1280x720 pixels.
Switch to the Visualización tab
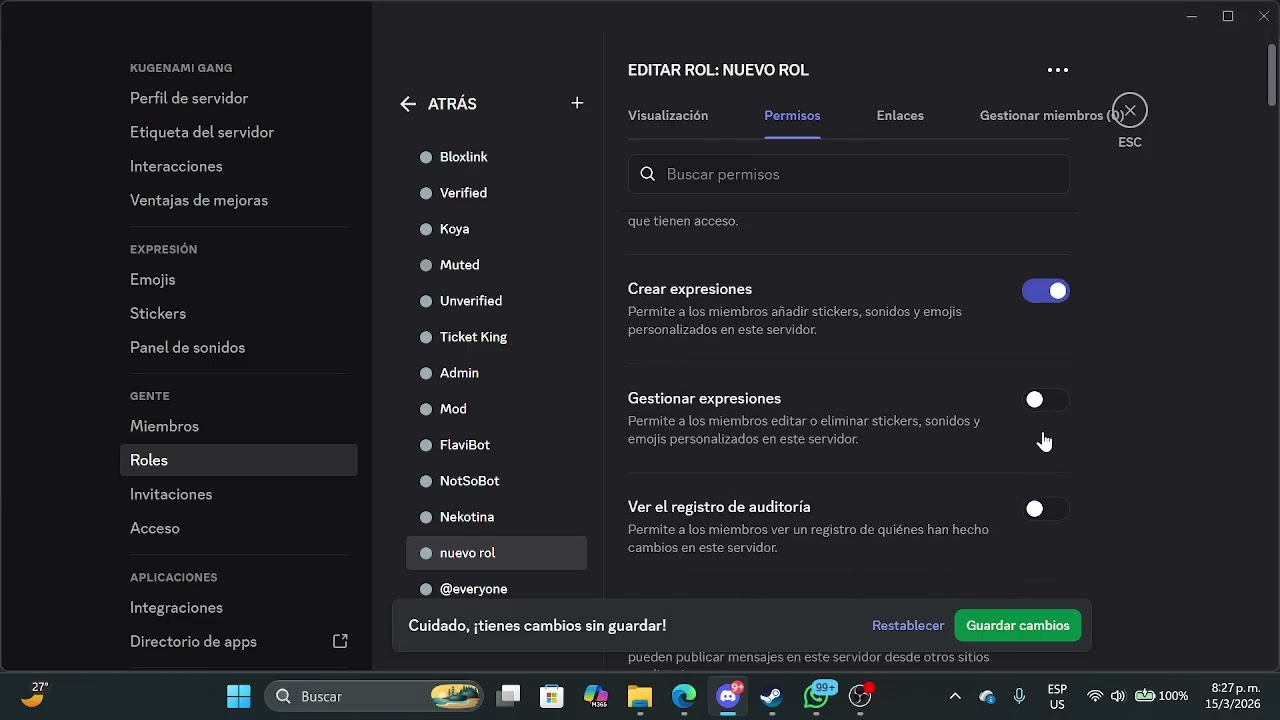(x=668, y=116)
